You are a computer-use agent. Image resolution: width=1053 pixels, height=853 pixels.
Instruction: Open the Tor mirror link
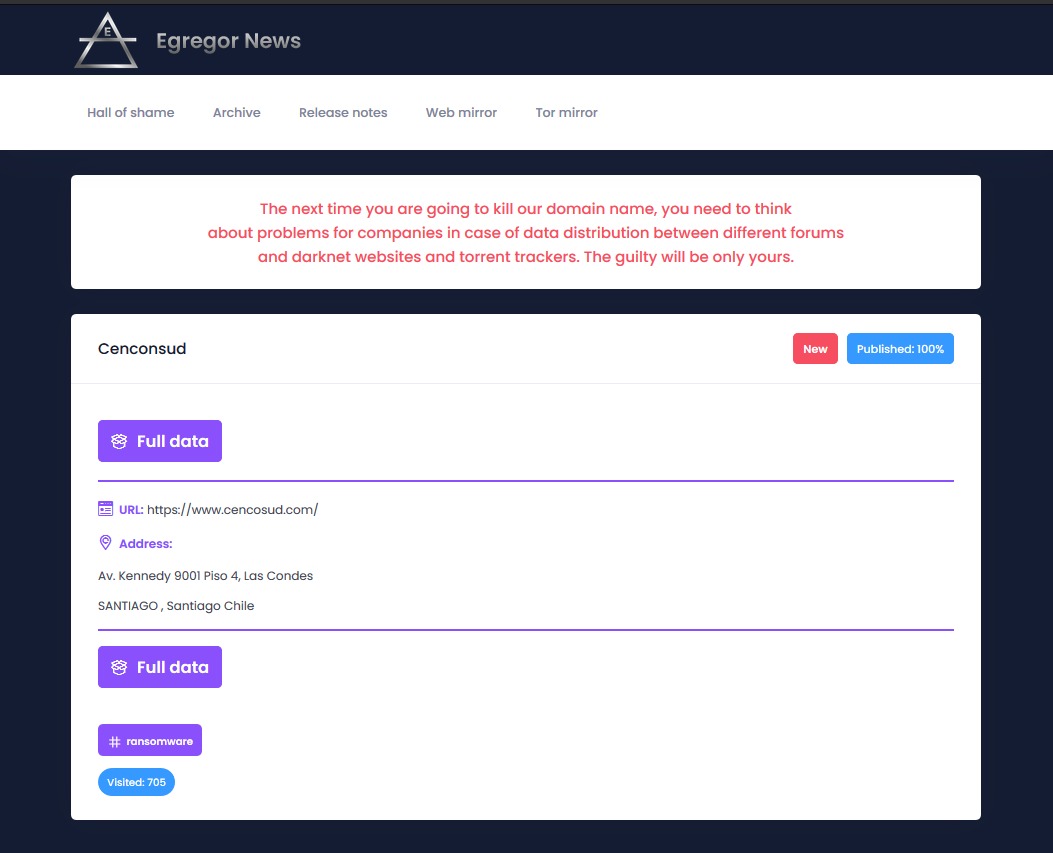(x=566, y=112)
